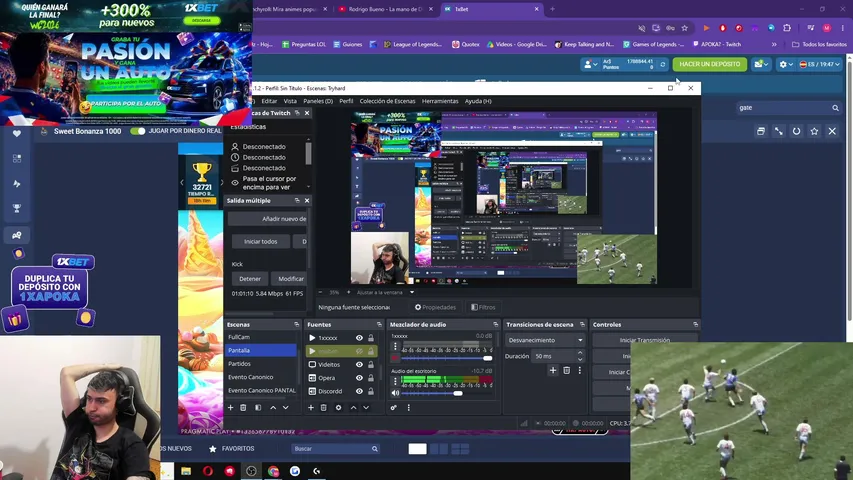Add a new scene with plus icon
The image size is (853, 480).
tap(230, 408)
